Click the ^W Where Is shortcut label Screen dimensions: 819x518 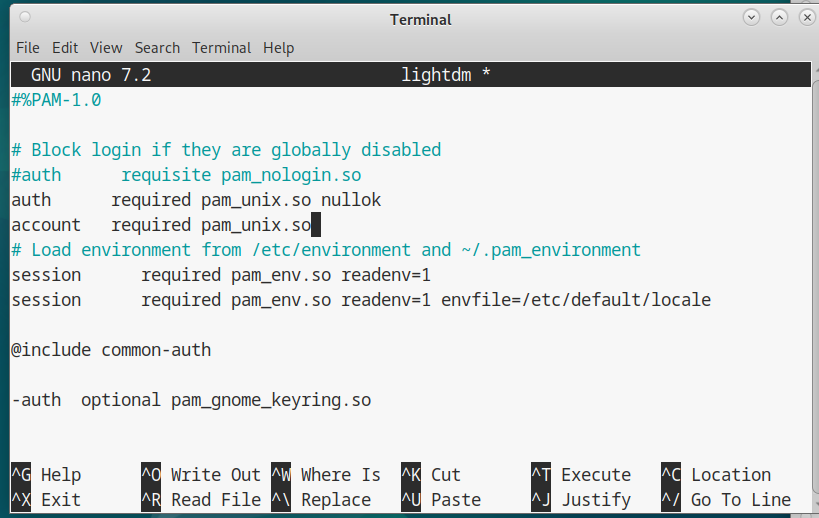pos(325,475)
